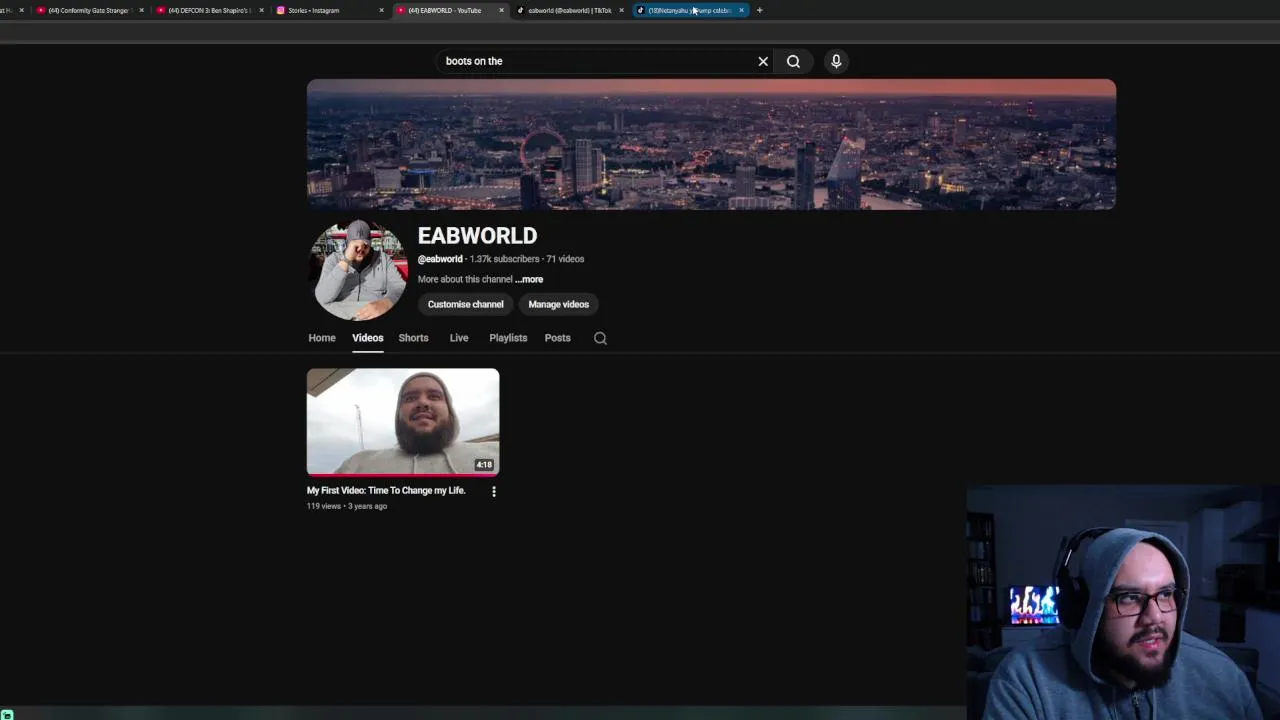Click the EABWORLD channel name heading
This screenshot has height=720, width=1280.
pos(477,236)
